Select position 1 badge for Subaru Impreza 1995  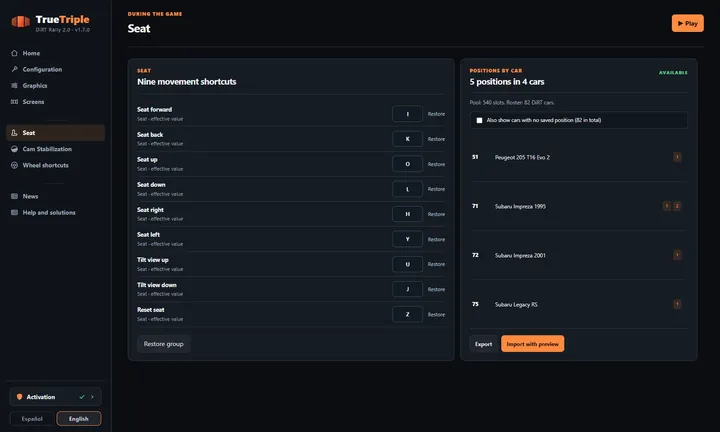click(x=667, y=206)
